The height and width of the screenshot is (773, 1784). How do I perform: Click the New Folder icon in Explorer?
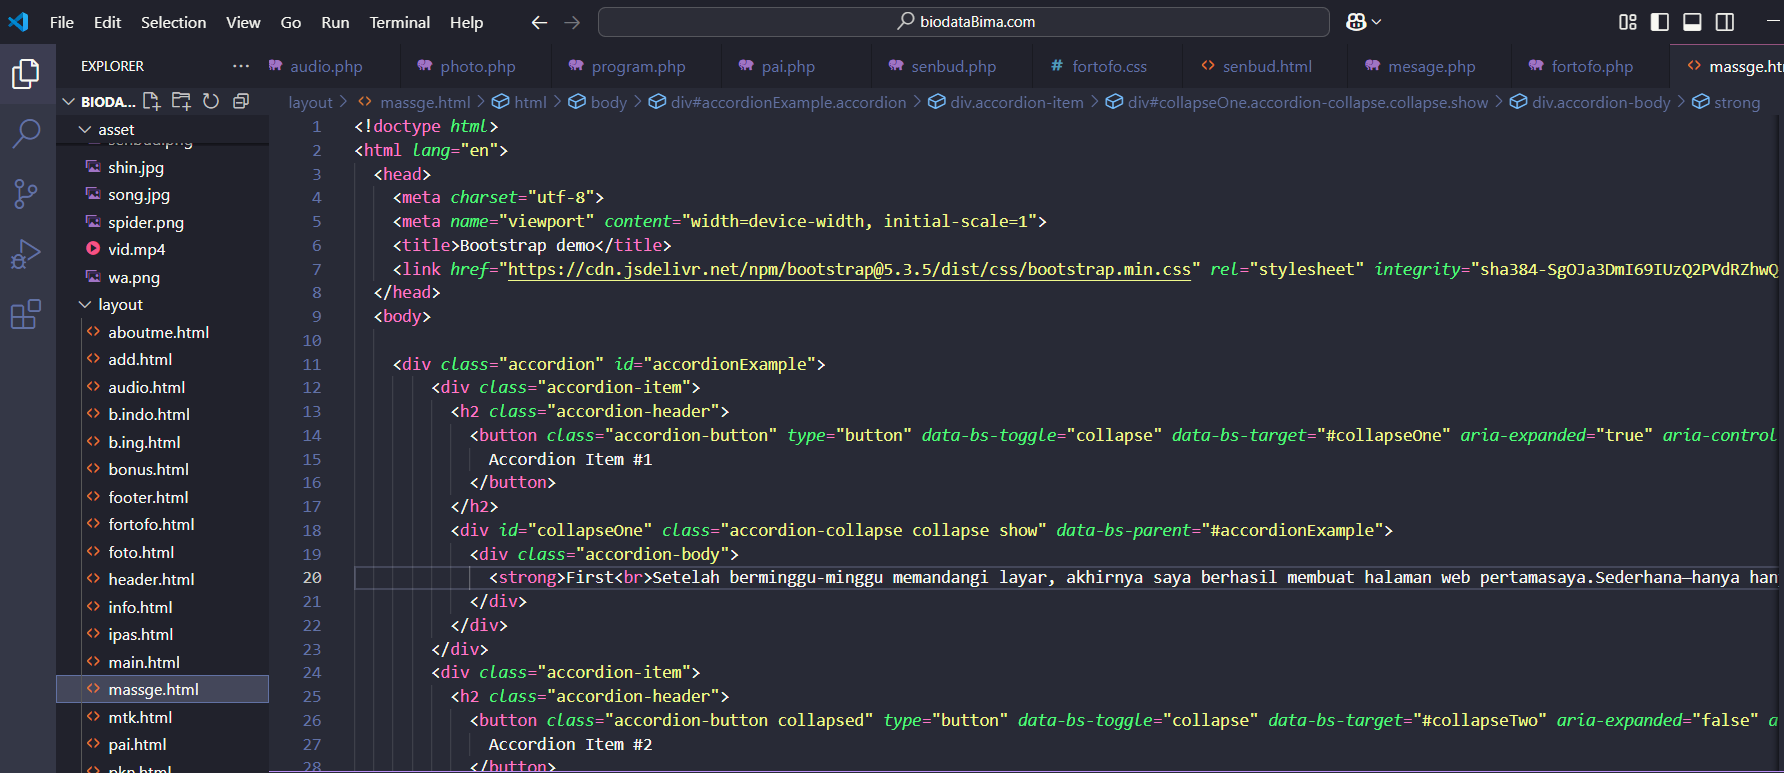pos(181,101)
